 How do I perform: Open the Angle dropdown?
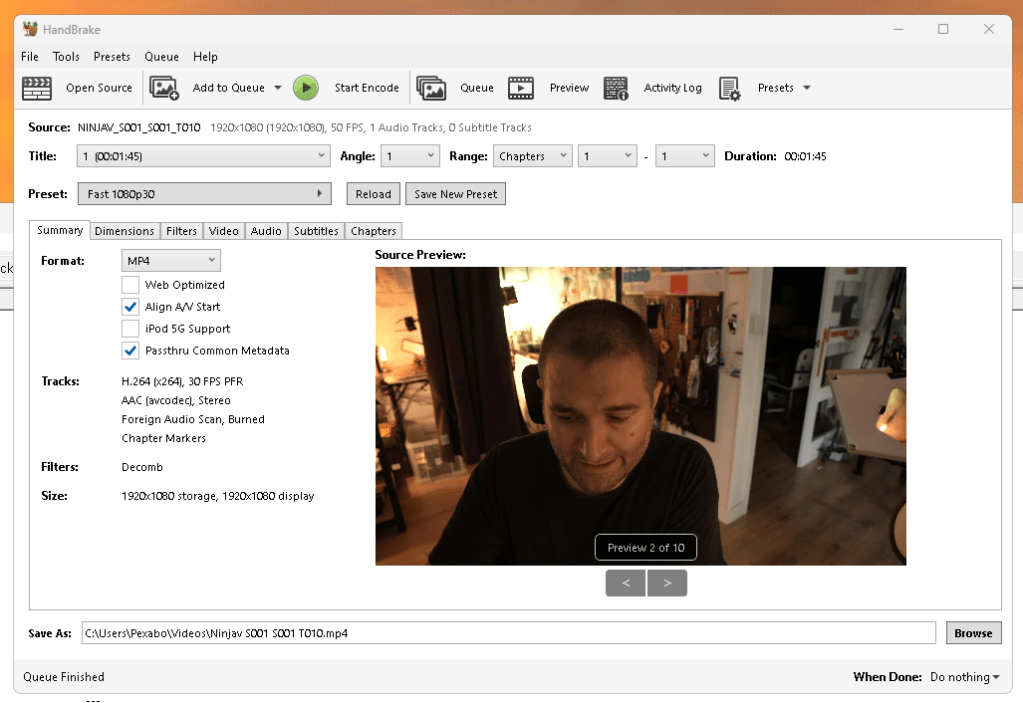click(x=410, y=156)
